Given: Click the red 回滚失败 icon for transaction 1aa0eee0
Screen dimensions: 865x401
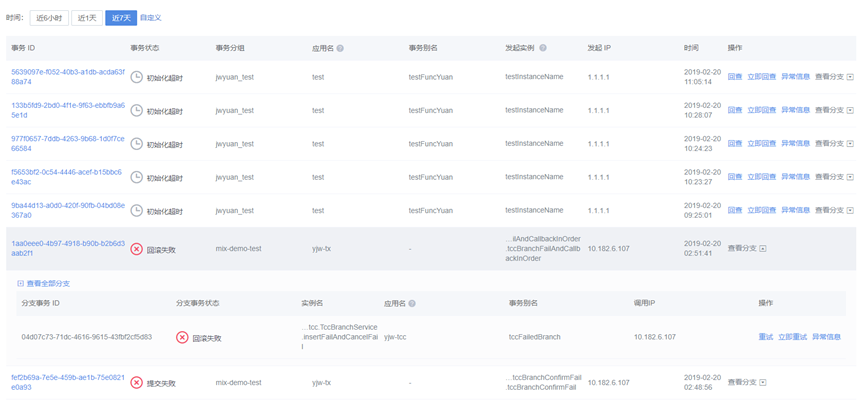Looking at the screenshot, I should click(137, 249).
